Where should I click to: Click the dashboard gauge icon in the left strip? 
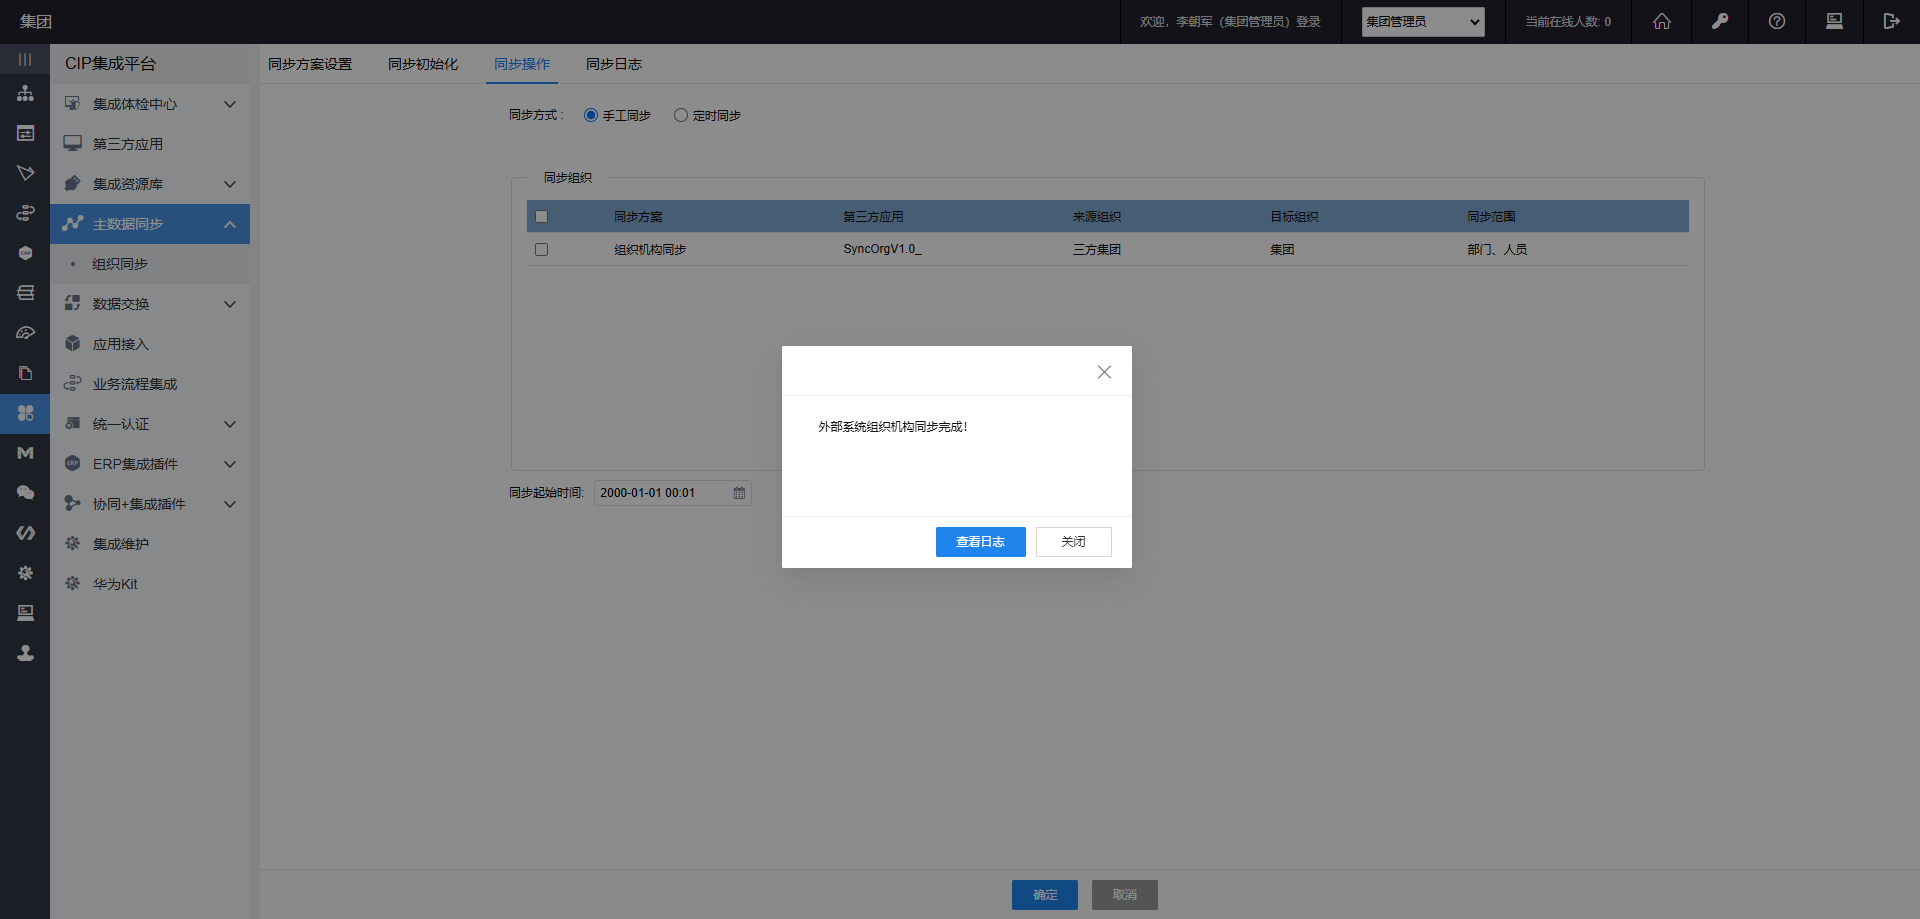click(25, 333)
